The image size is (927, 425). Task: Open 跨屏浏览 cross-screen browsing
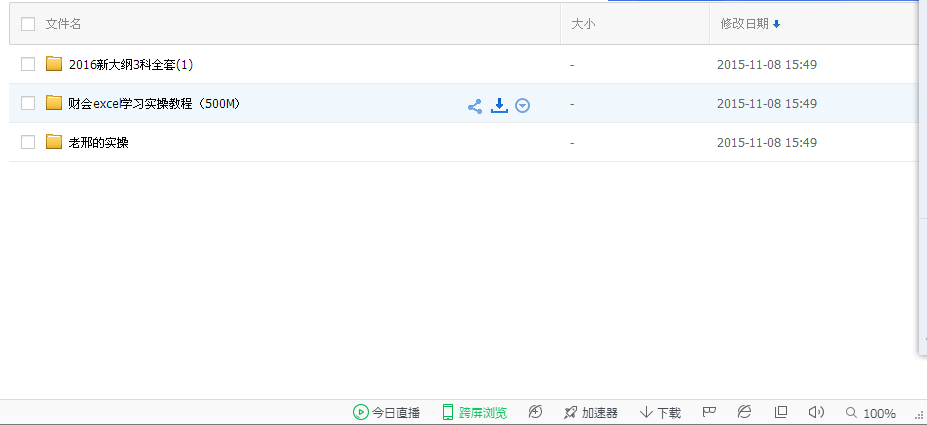click(475, 412)
